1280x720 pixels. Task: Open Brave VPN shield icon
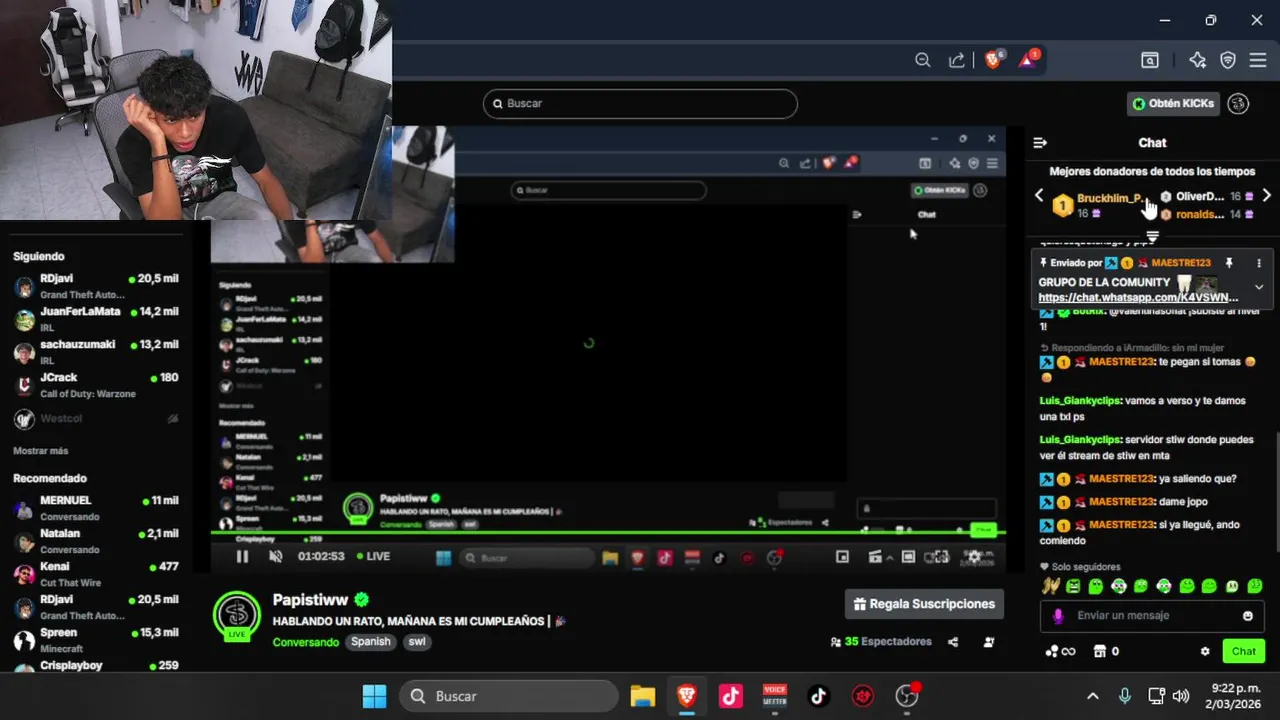[x=1228, y=60]
